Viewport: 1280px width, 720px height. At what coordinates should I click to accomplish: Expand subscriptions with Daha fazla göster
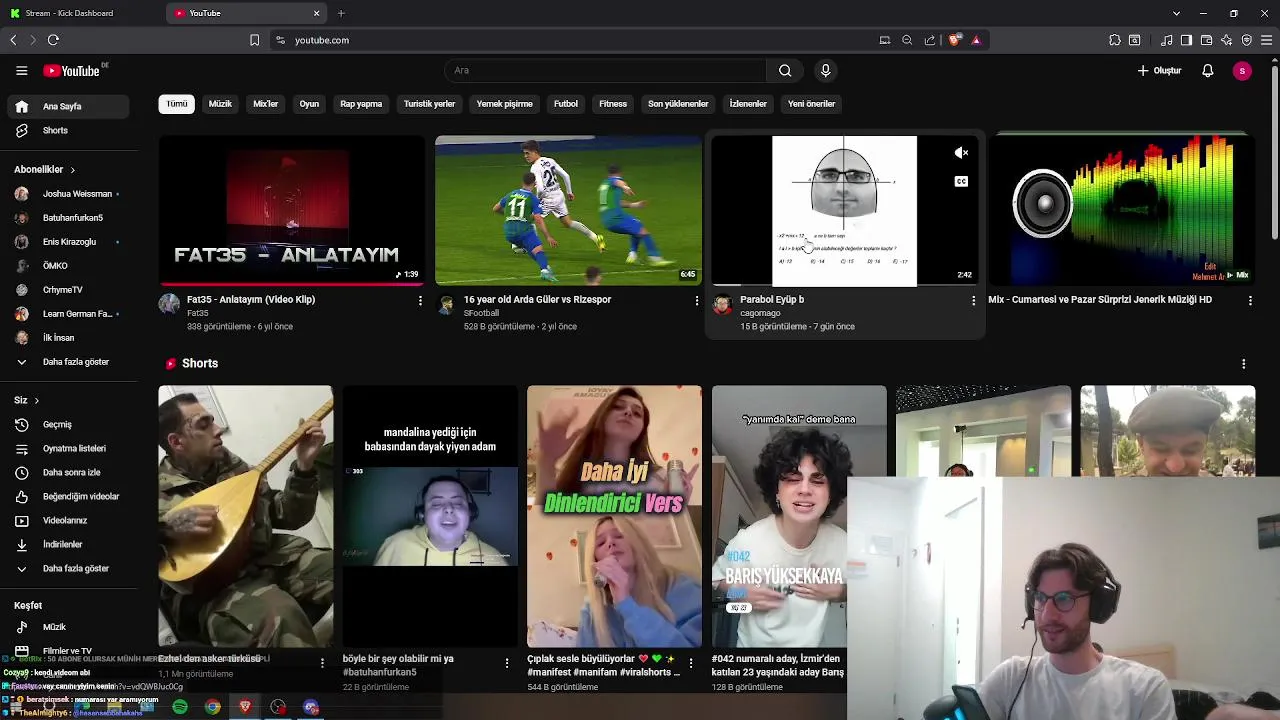point(68,362)
